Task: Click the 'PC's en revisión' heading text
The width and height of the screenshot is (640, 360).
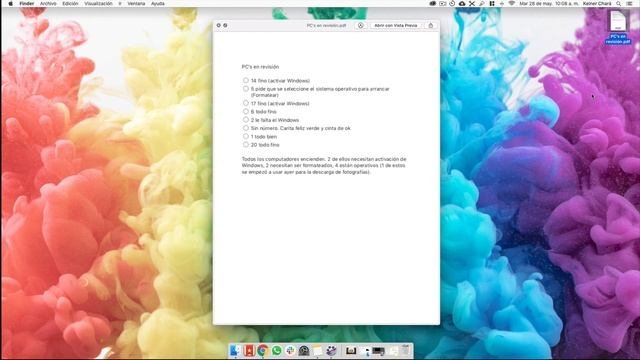Action: 260,67
